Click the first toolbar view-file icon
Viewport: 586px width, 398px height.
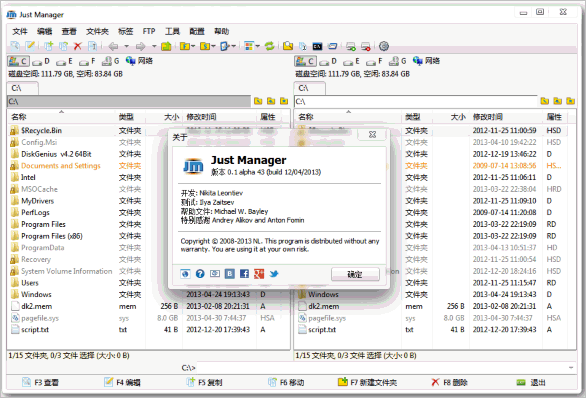tap(15, 46)
